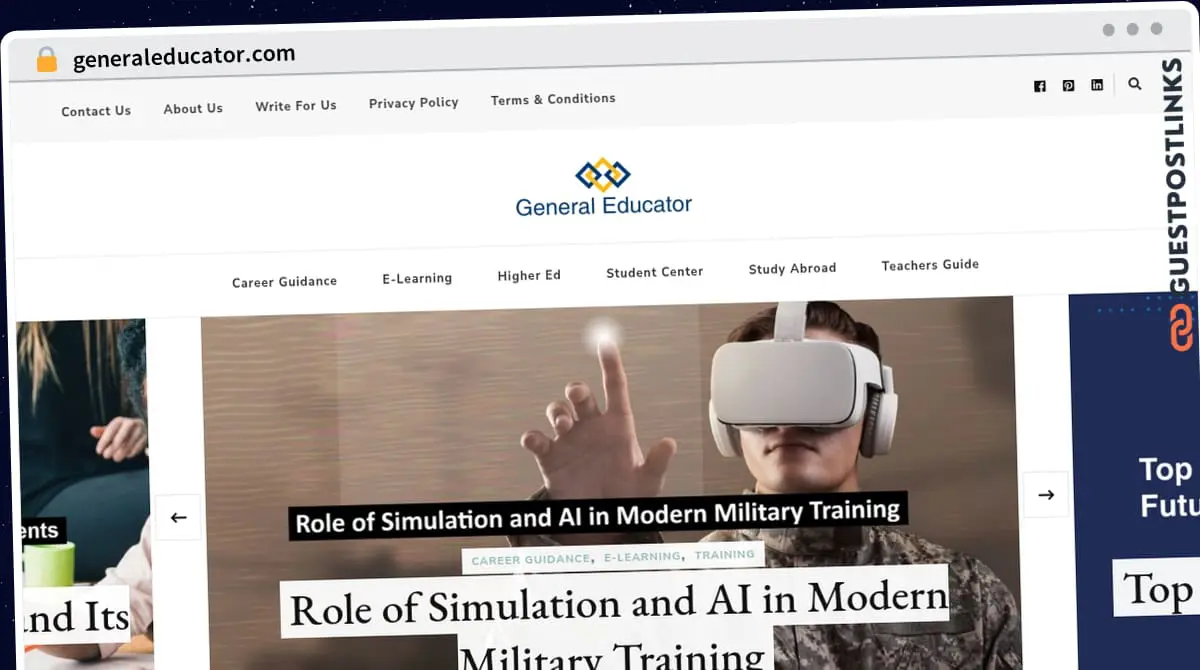Screen dimensions: 1200x670
Task: Open the Student Center menu
Action: point(654,272)
